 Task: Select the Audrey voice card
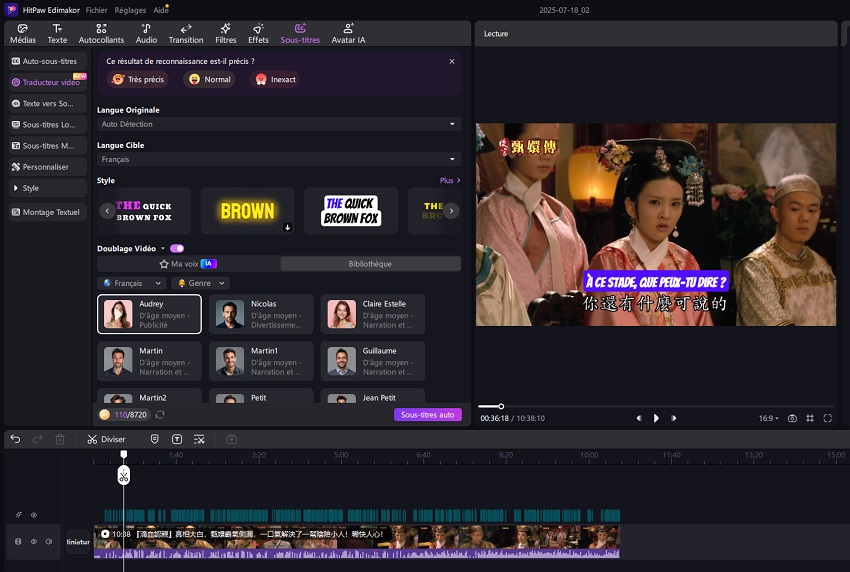pyautogui.click(x=149, y=314)
